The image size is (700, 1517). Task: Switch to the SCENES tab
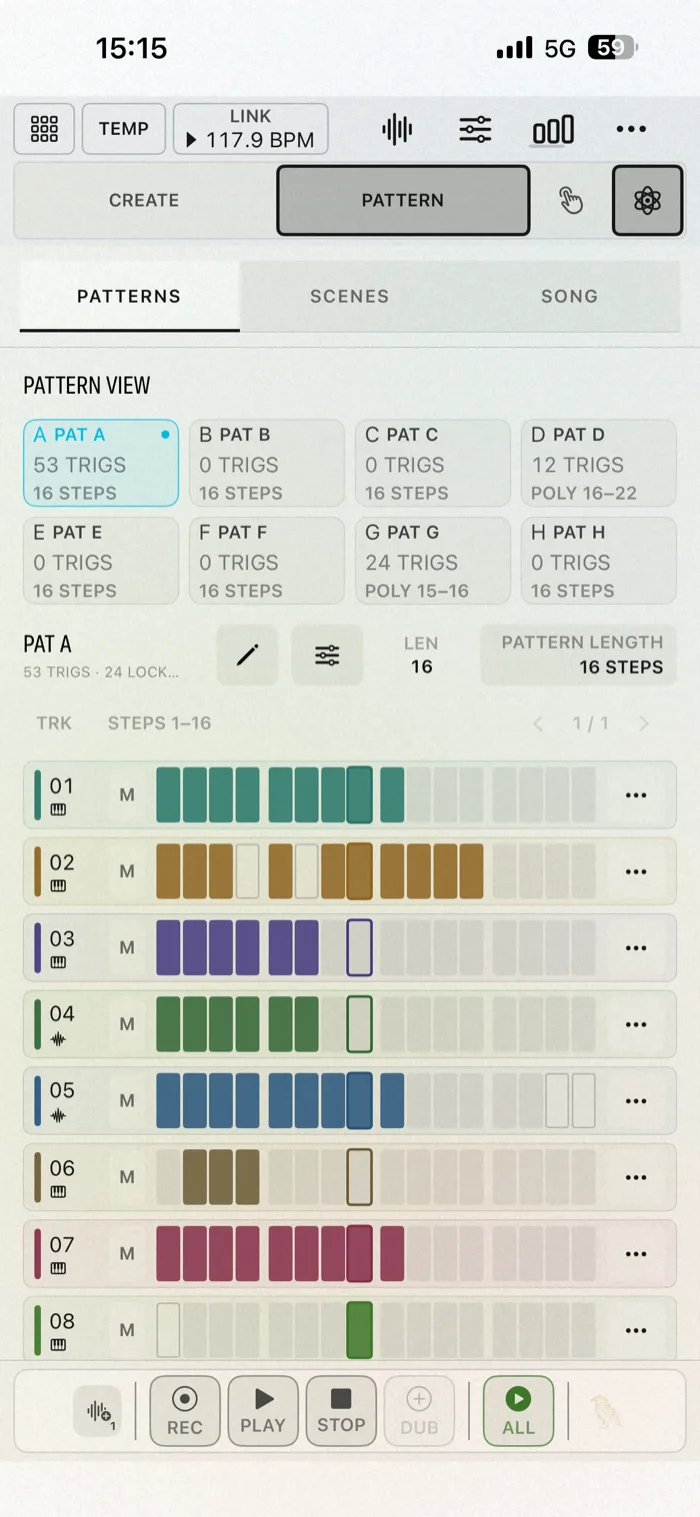(x=349, y=296)
